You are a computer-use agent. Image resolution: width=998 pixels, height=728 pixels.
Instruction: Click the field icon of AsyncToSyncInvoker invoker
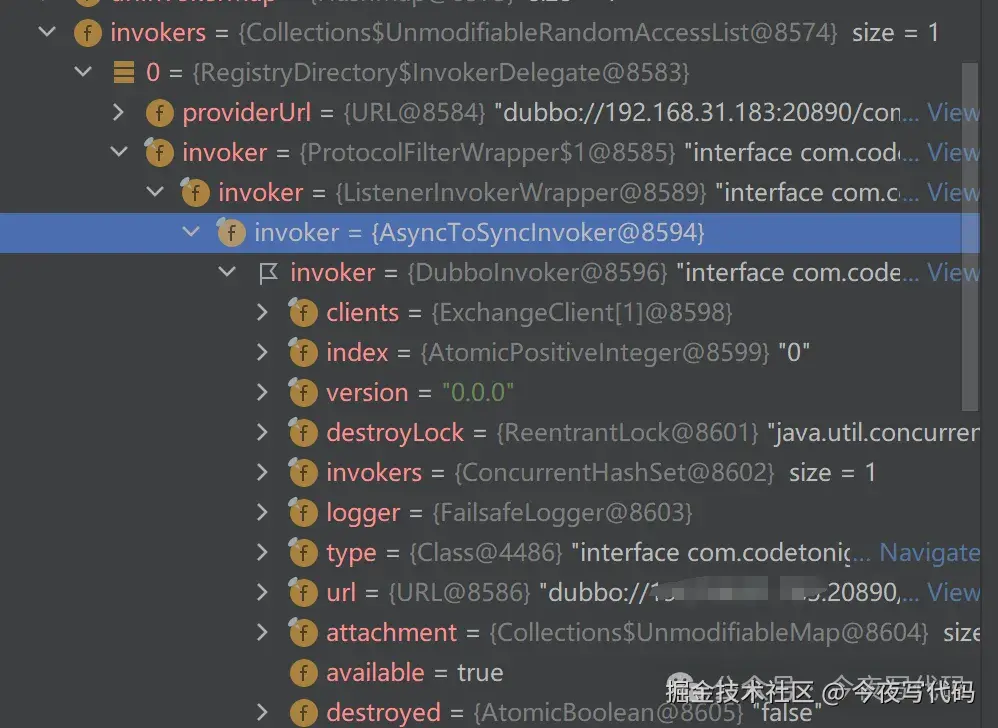point(231,232)
